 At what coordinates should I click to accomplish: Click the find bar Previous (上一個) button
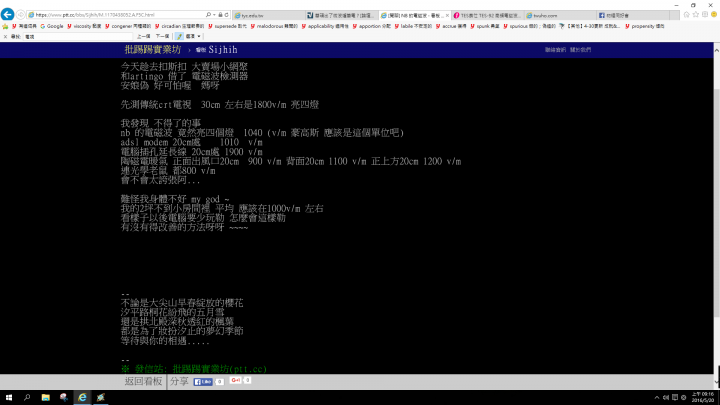pyautogui.click(x=143, y=36)
